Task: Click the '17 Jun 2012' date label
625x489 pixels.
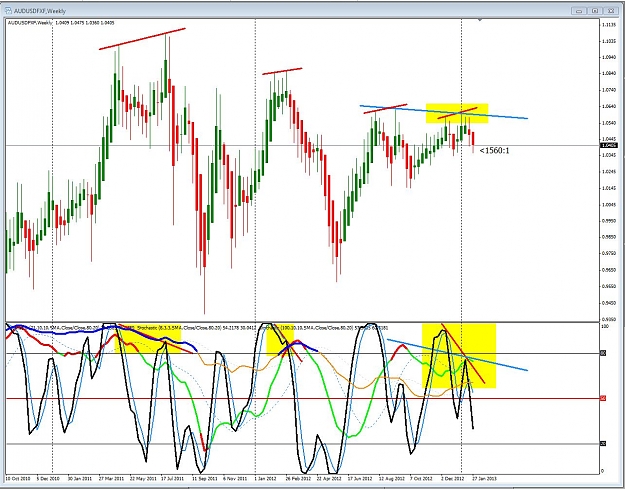Action: [360, 478]
